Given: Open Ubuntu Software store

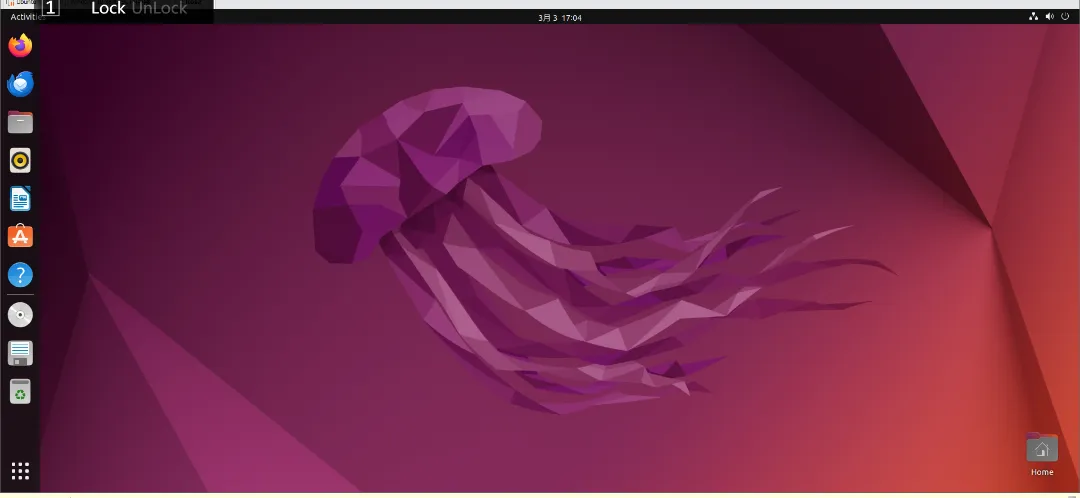Looking at the screenshot, I should coord(20,237).
